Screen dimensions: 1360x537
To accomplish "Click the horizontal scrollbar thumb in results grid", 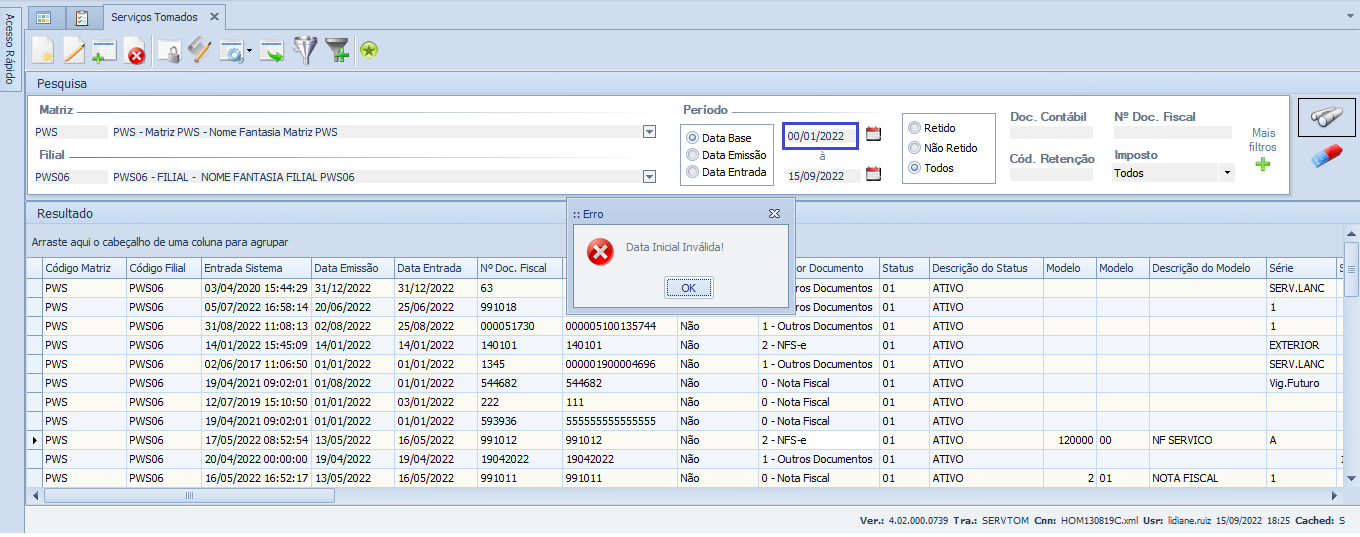I will (188, 496).
